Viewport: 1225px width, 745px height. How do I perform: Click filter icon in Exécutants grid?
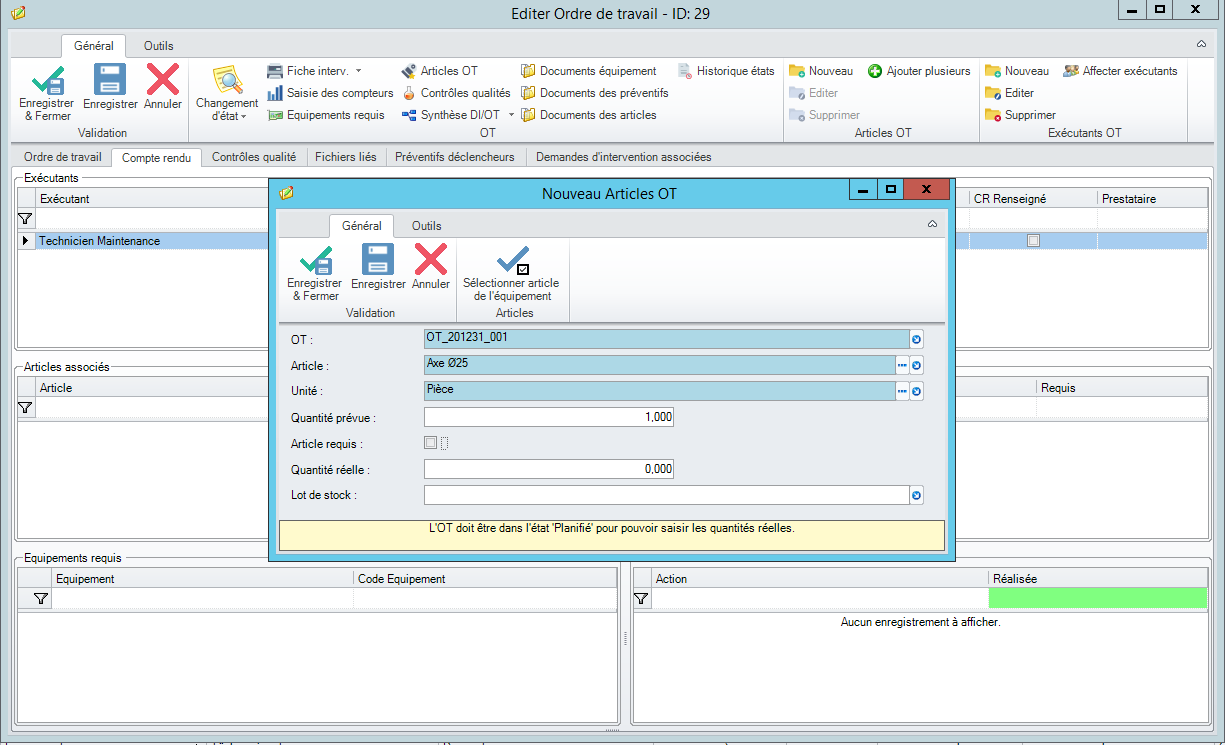(x=26, y=218)
